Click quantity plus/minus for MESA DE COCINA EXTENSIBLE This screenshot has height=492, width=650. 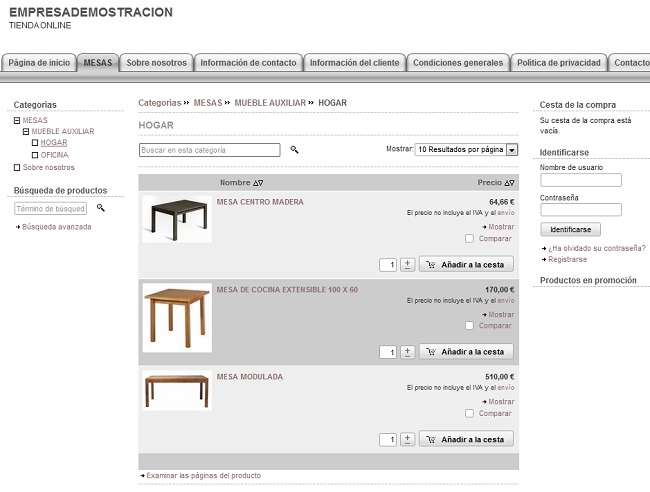coord(407,352)
